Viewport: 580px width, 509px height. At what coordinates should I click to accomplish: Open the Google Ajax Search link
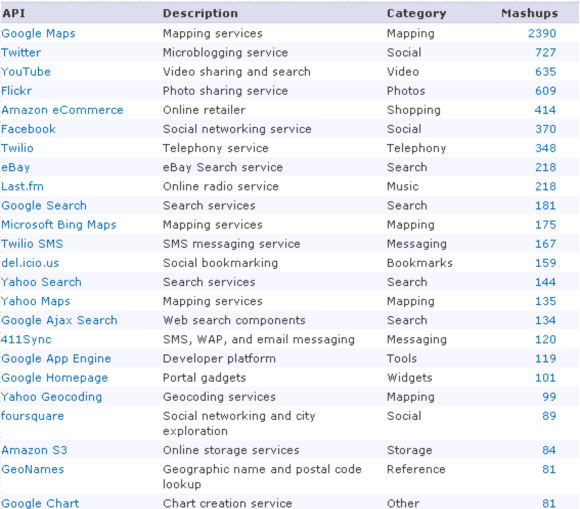coord(60,320)
